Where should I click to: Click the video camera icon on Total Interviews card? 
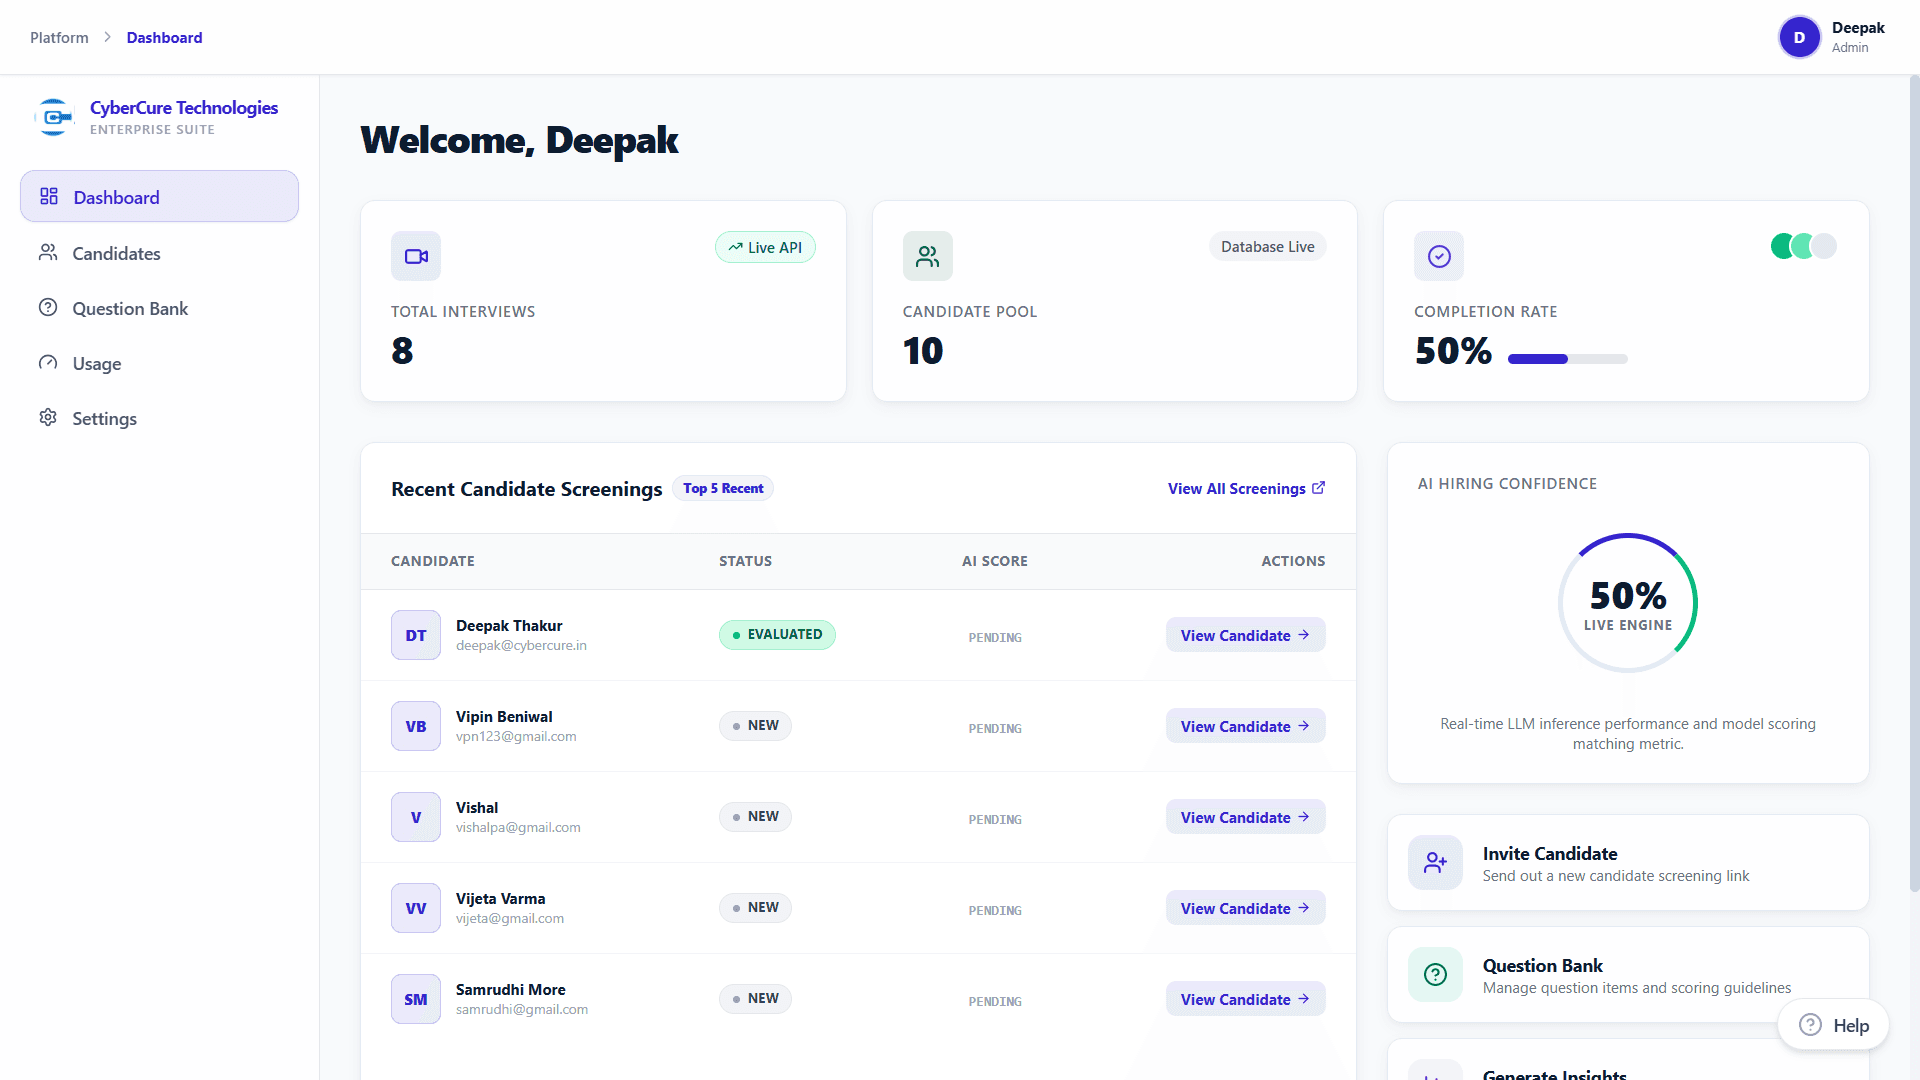[416, 256]
